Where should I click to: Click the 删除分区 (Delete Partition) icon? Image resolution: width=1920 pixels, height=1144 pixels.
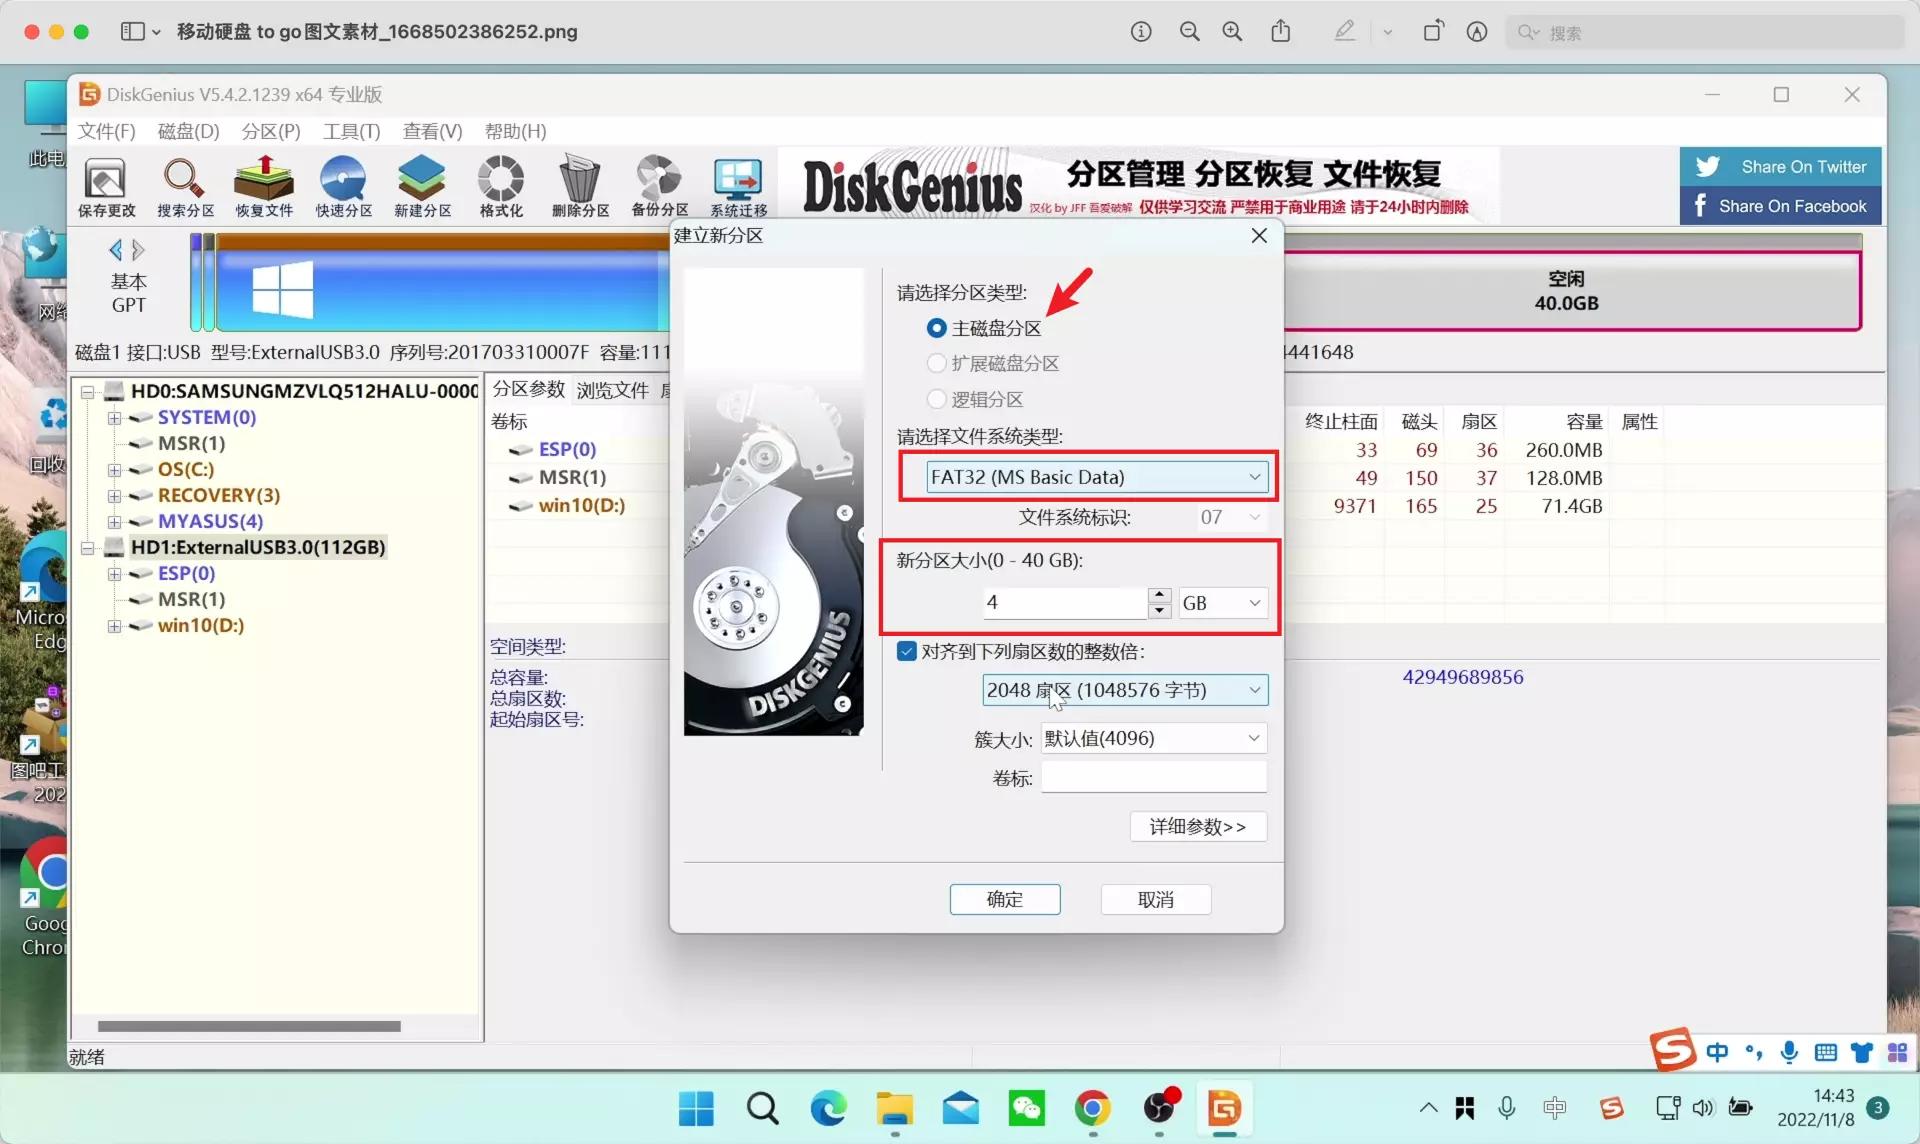[x=579, y=186]
